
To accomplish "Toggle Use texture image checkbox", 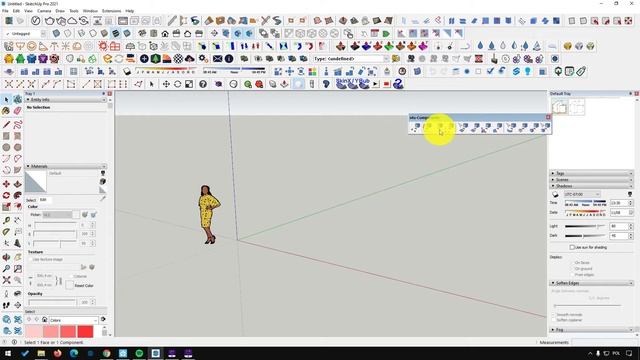I will 30,259.
